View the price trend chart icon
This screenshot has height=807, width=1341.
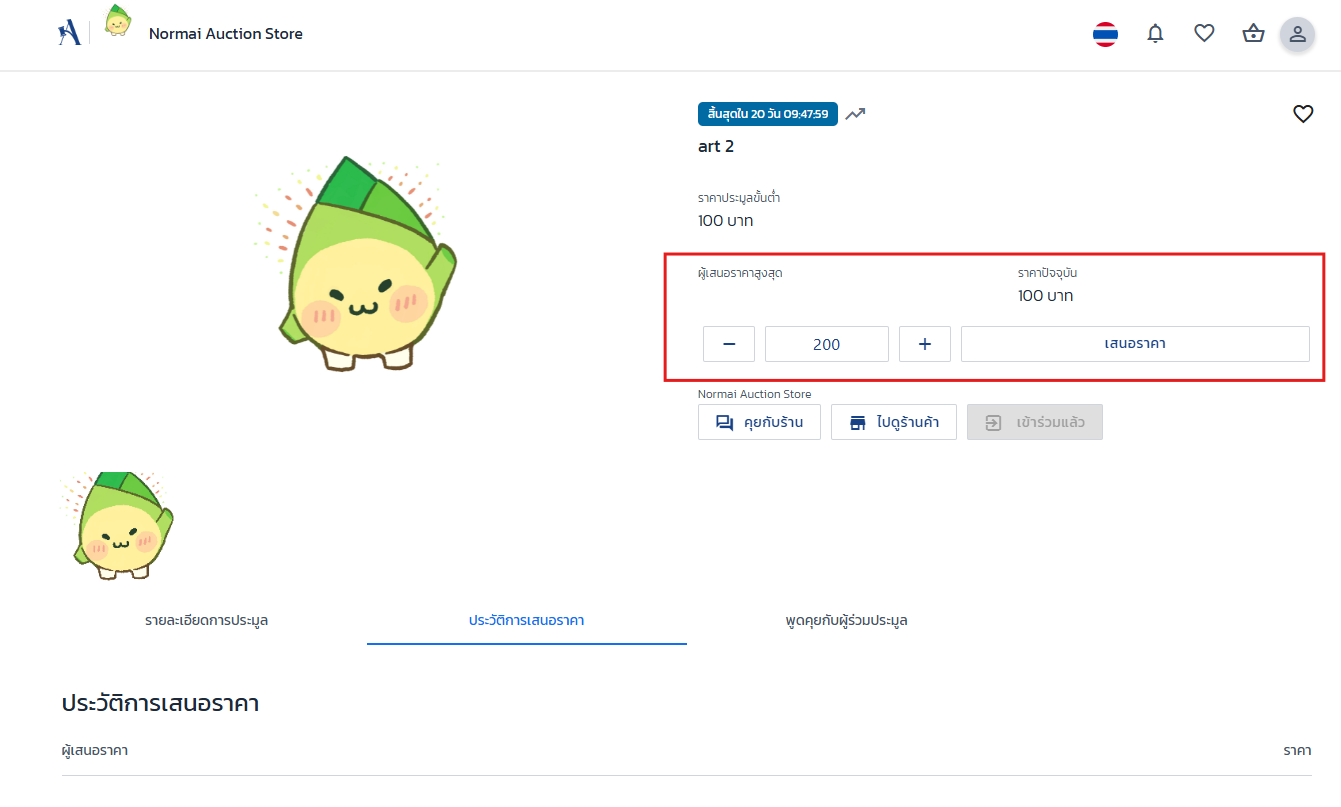point(855,113)
